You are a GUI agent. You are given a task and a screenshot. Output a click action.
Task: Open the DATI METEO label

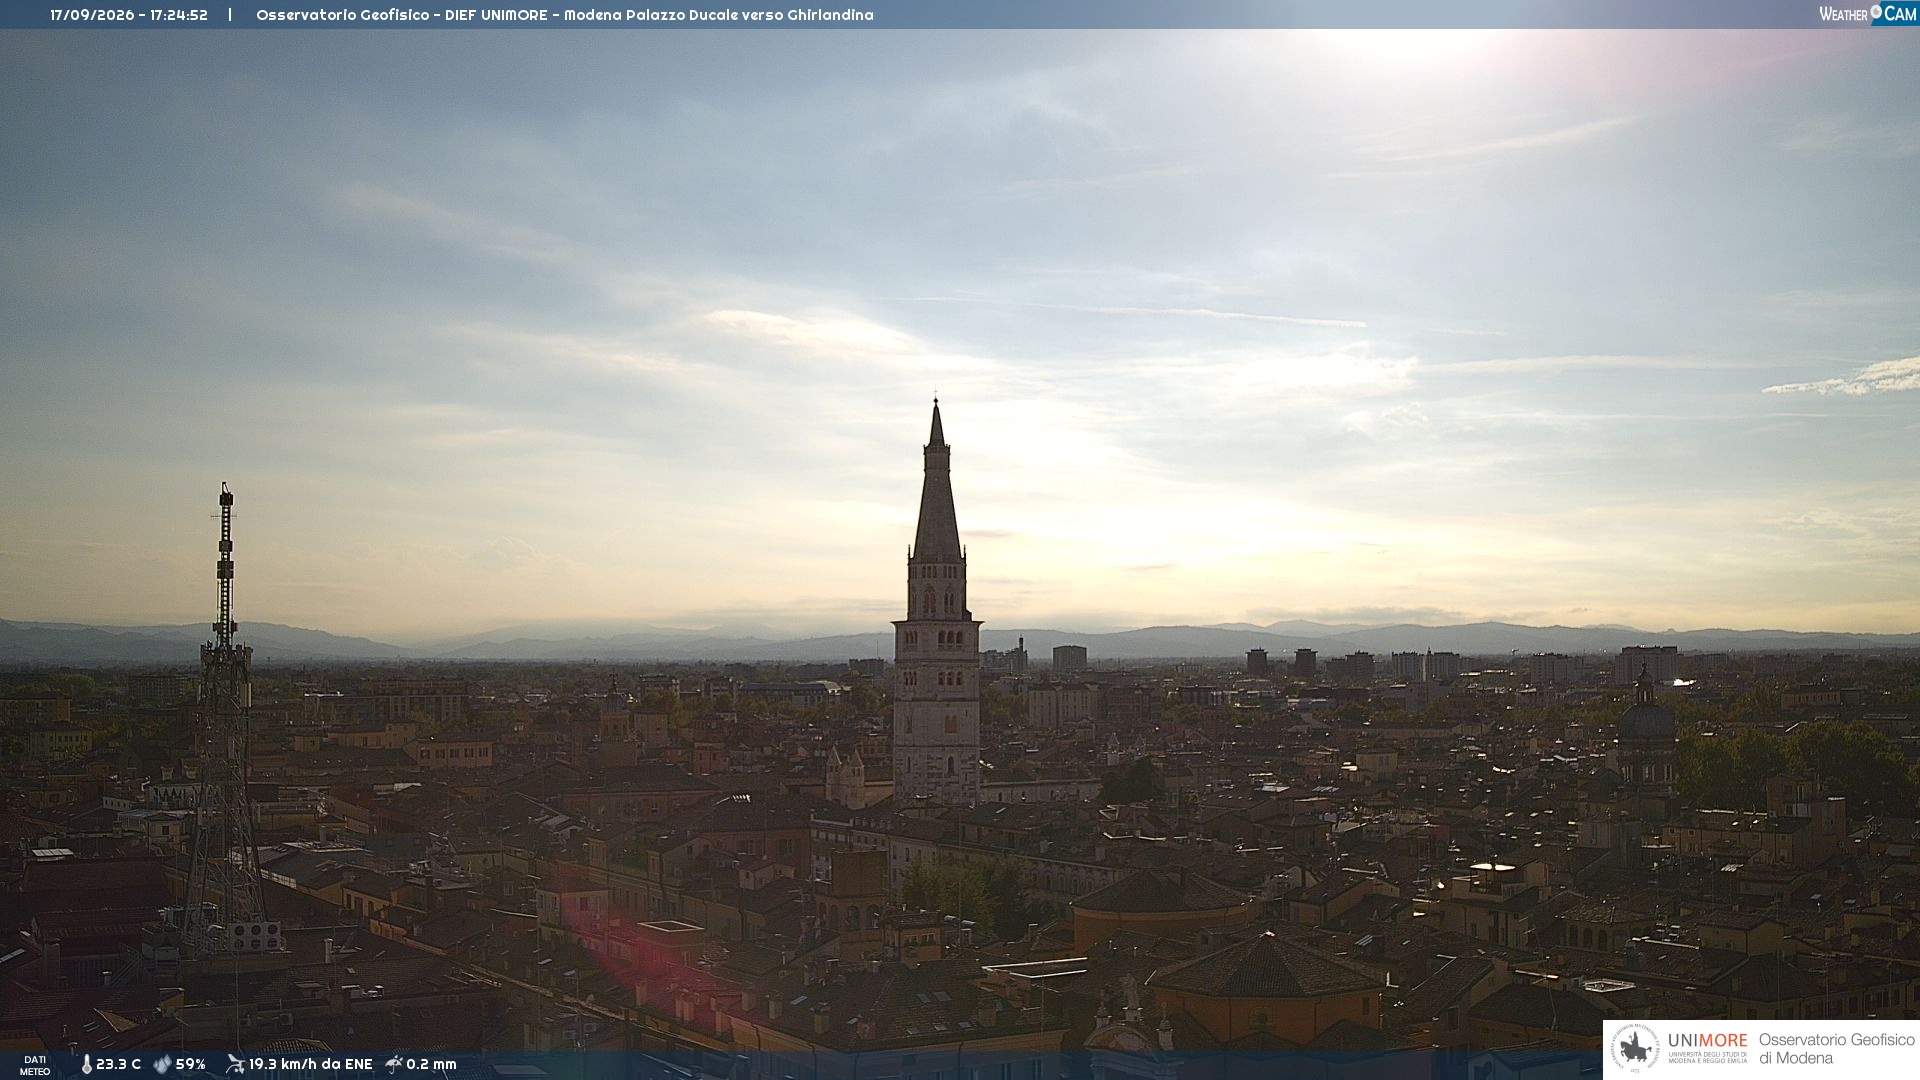pyautogui.click(x=35, y=1065)
